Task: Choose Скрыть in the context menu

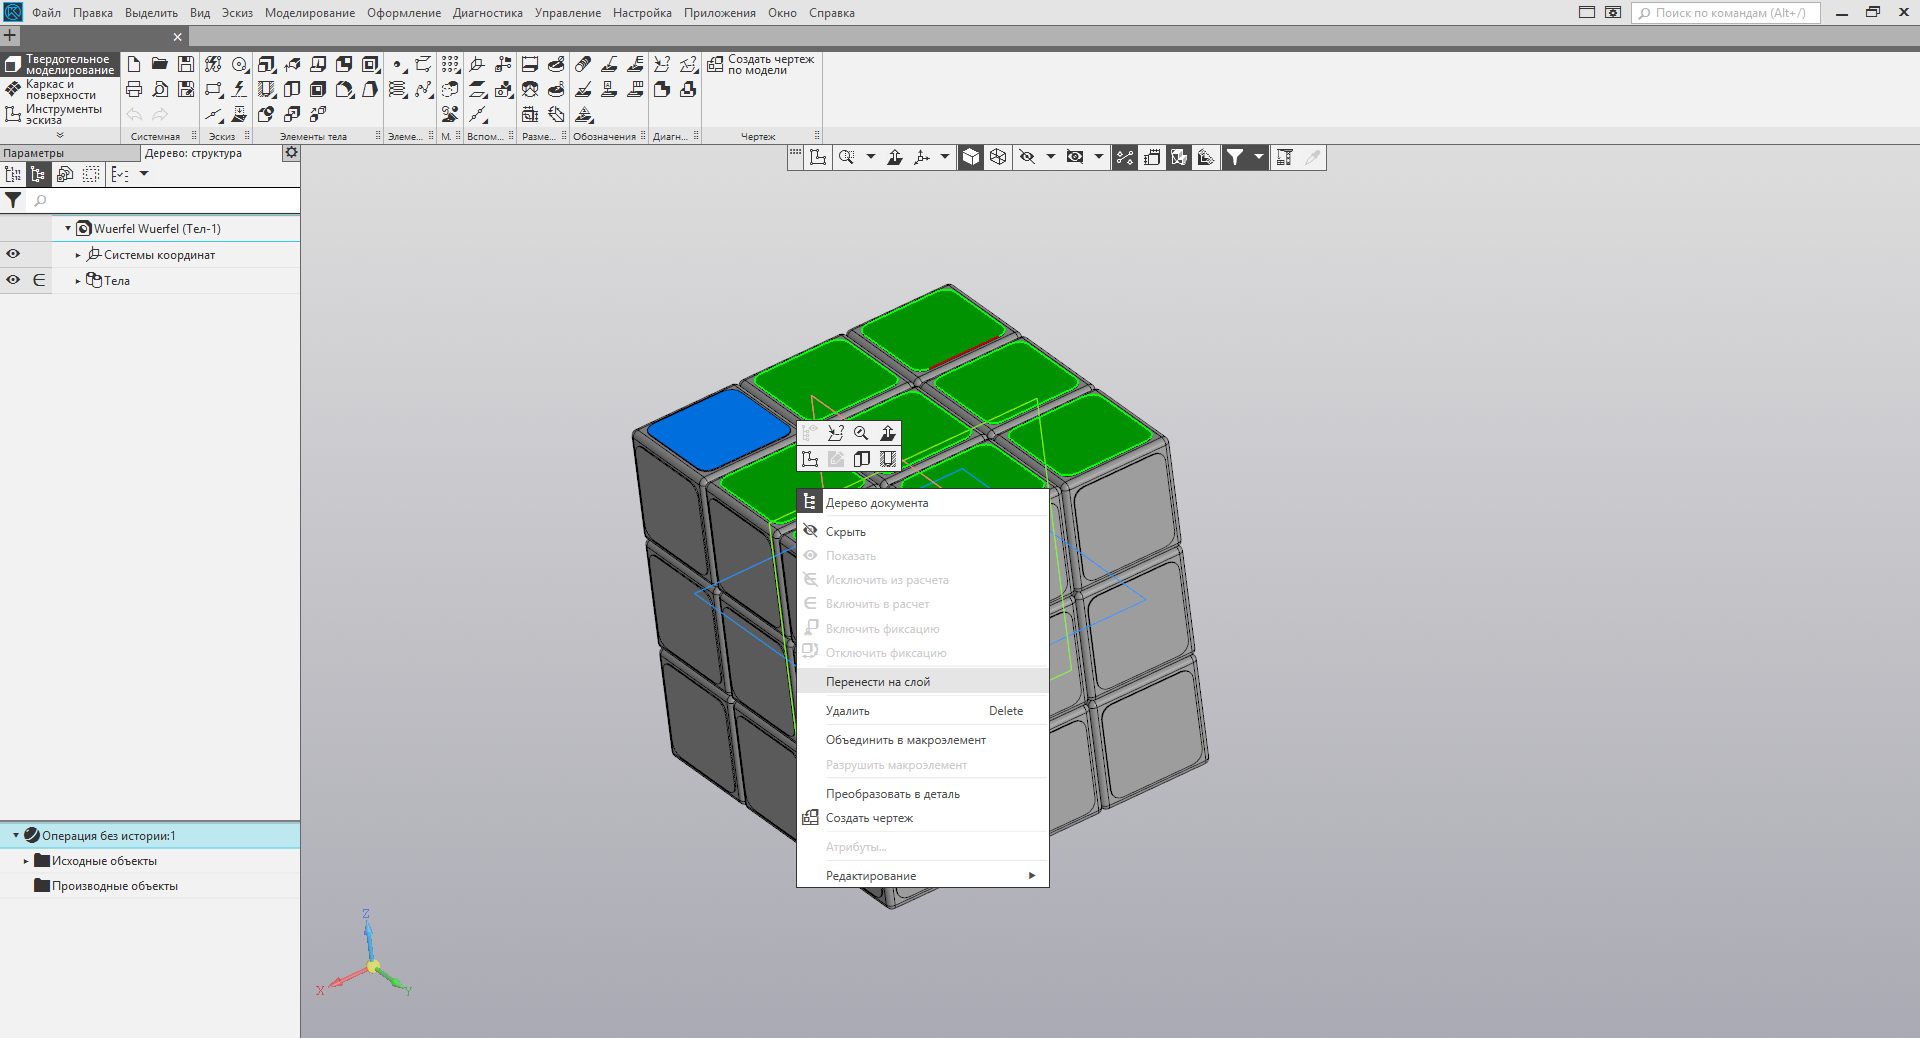Action: click(x=922, y=531)
